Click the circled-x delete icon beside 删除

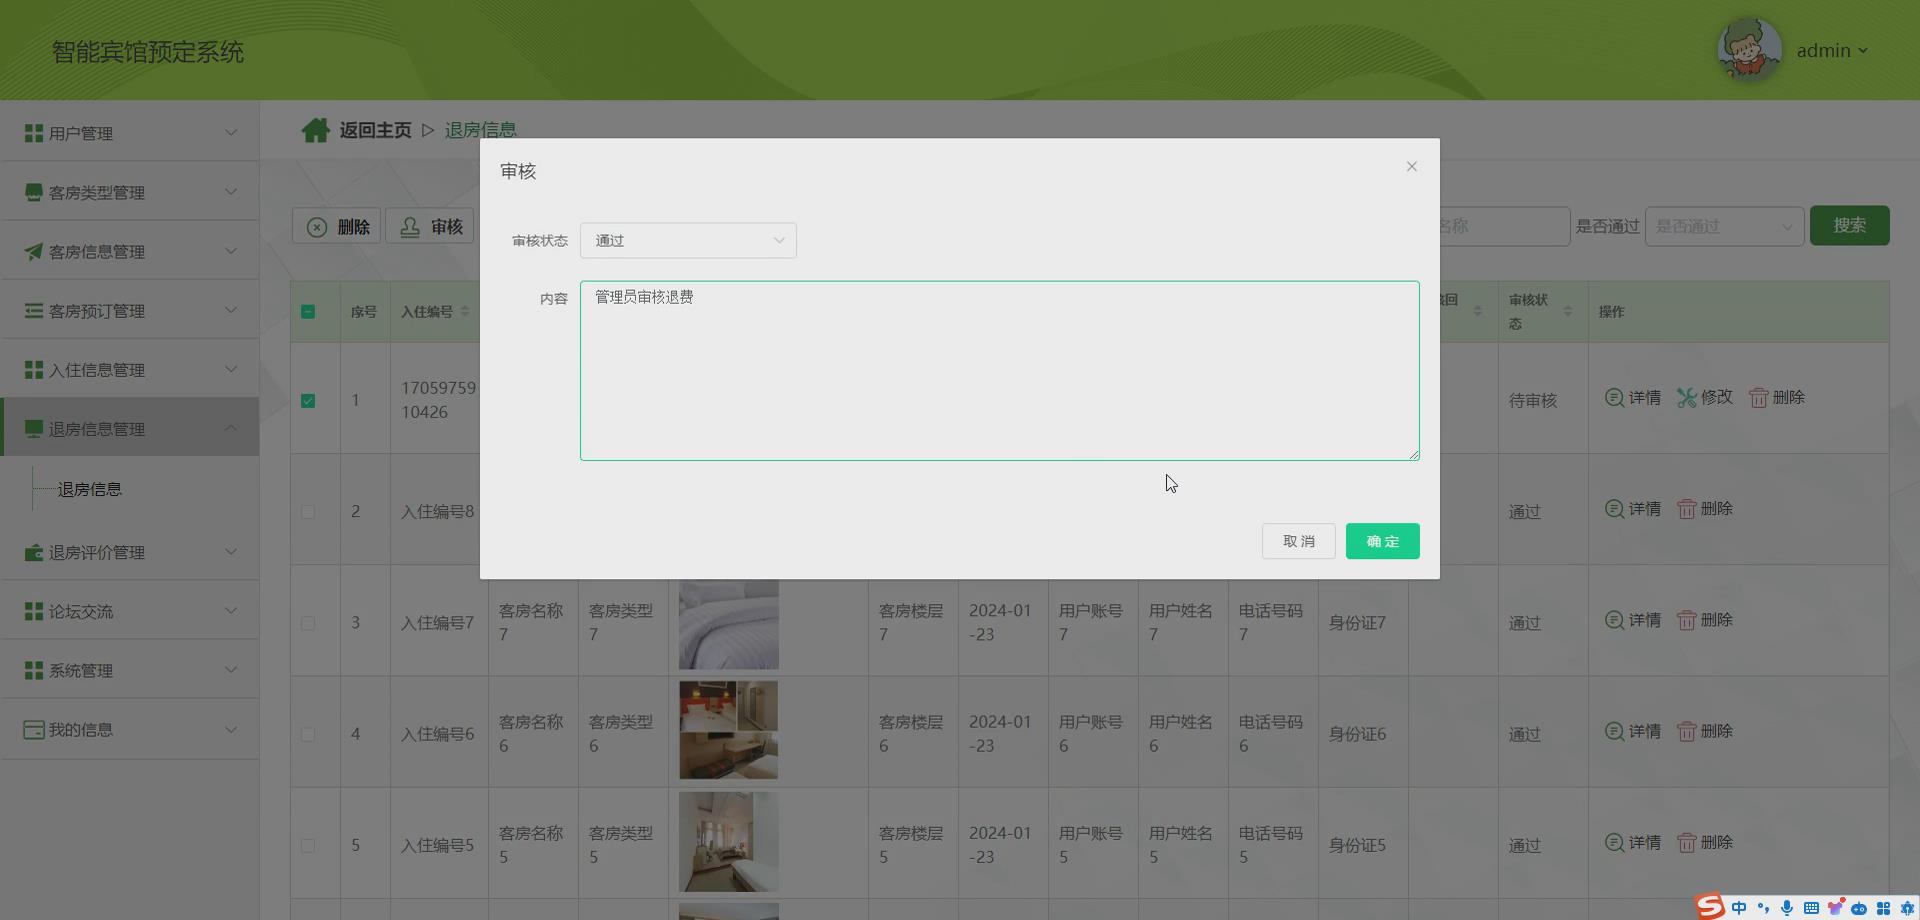point(316,225)
